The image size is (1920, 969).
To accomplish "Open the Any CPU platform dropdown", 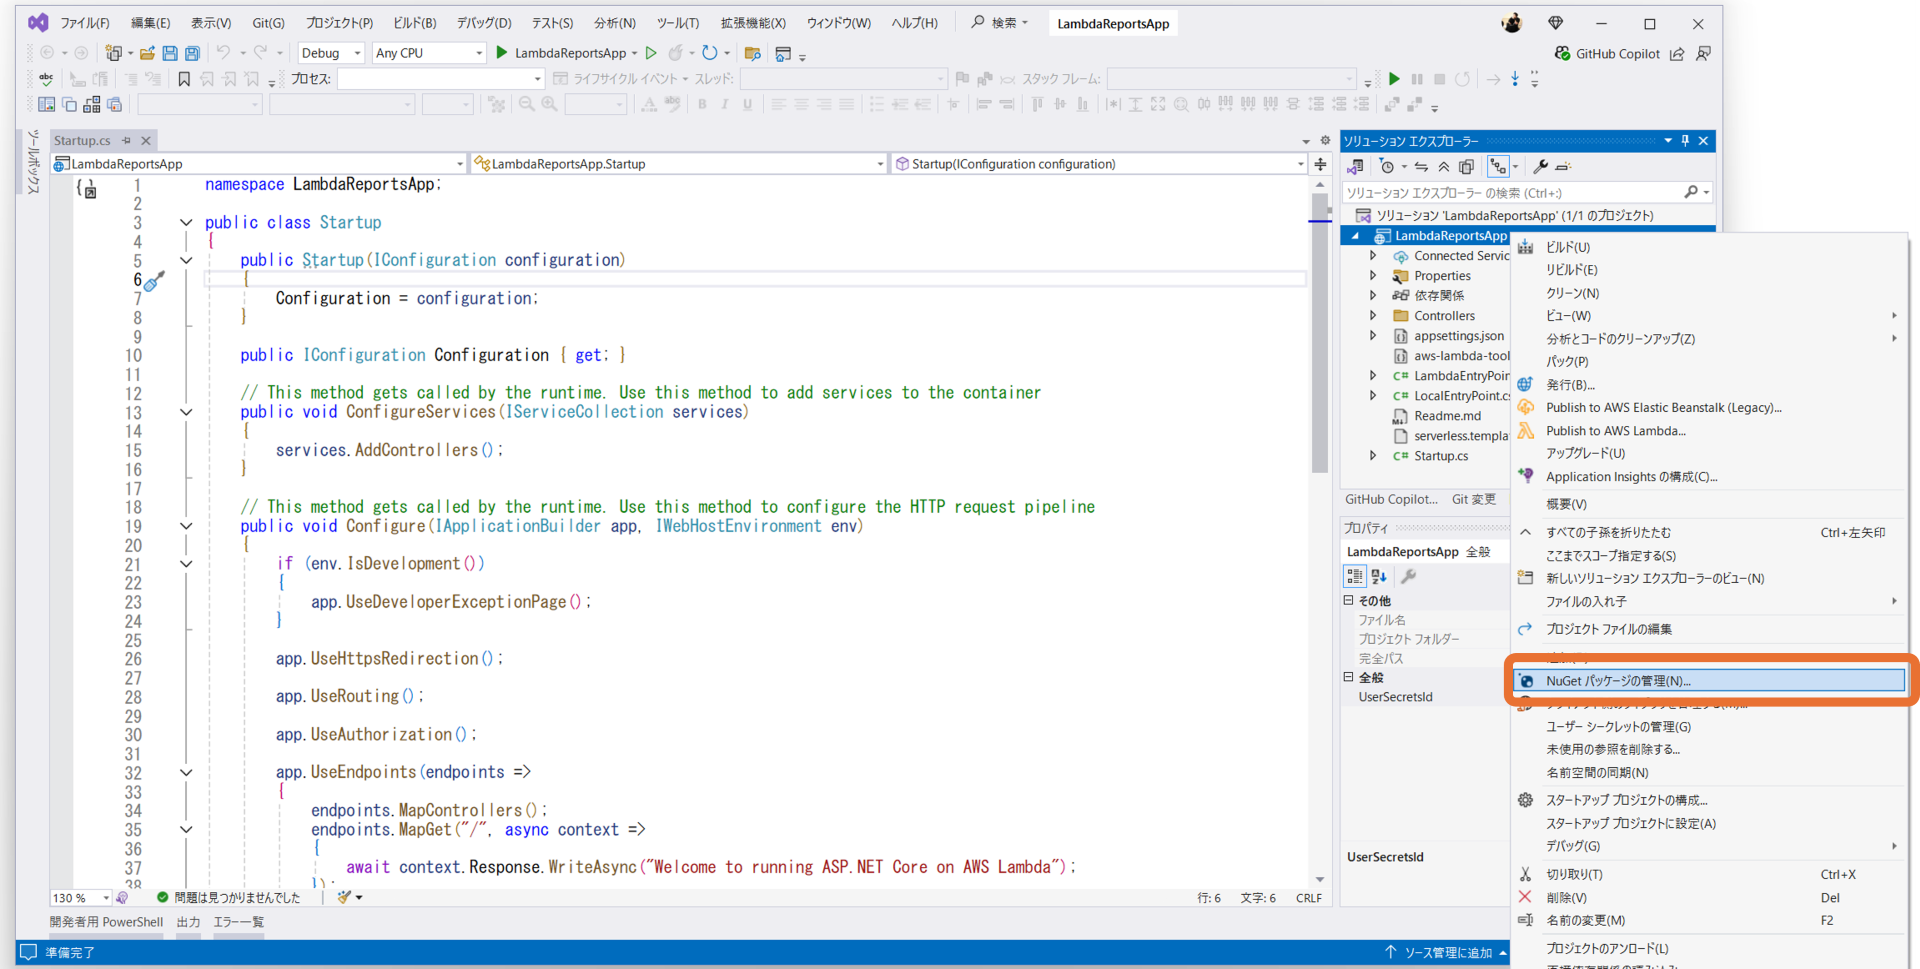I will click(x=428, y=53).
